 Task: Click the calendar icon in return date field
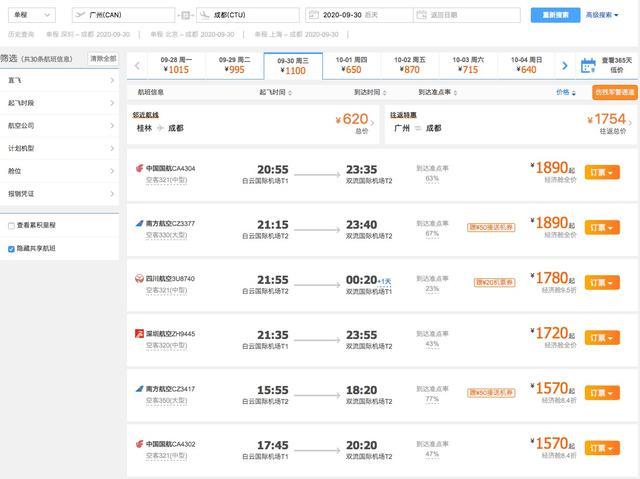pyautogui.click(x=421, y=15)
